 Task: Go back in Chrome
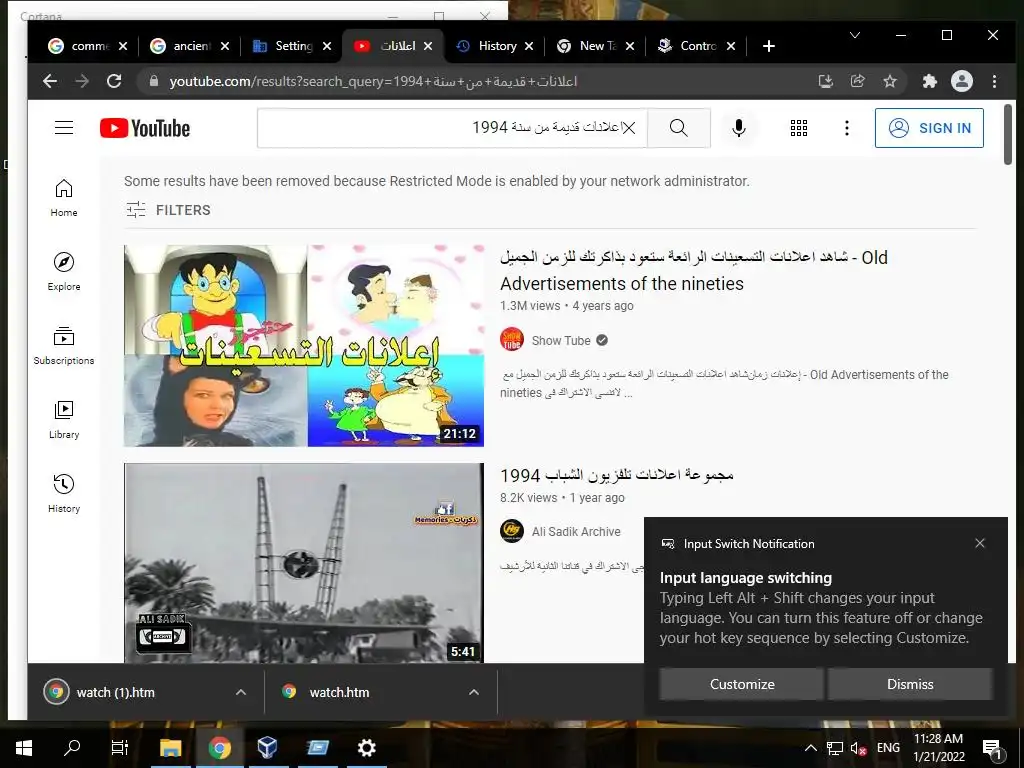pos(50,81)
